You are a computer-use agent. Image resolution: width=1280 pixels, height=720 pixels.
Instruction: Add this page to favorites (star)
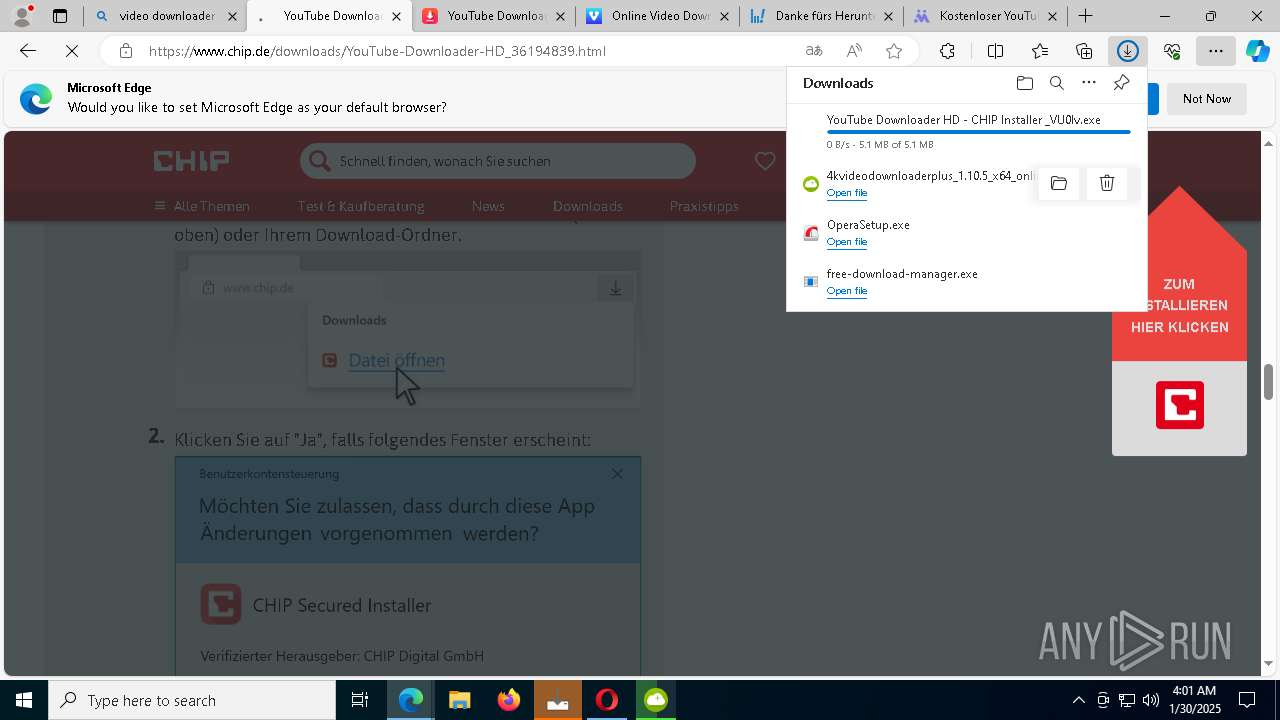click(x=894, y=51)
